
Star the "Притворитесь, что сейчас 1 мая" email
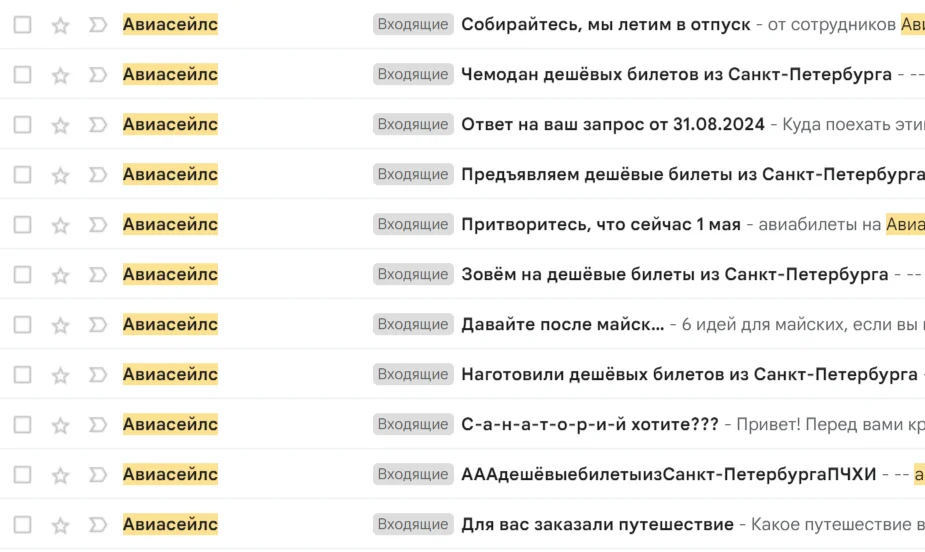60,225
